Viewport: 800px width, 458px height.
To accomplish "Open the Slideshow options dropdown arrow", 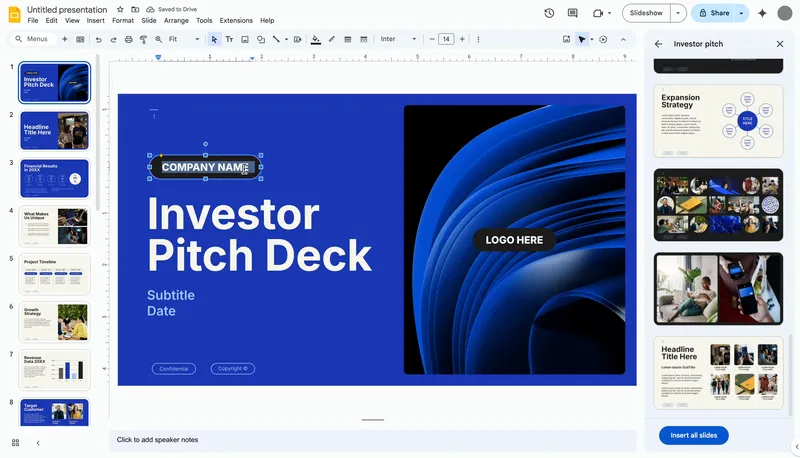I will click(678, 13).
